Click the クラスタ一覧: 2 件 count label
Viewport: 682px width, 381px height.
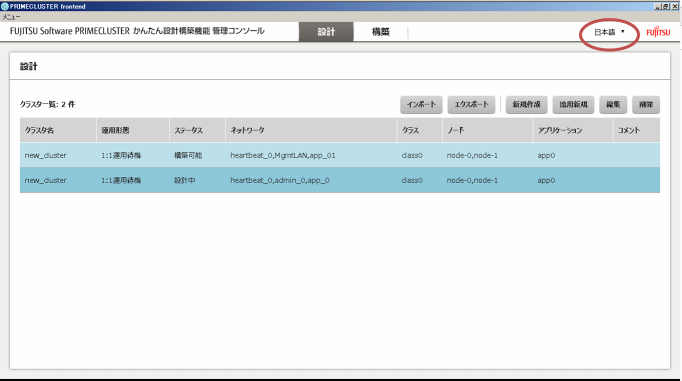(x=47, y=104)
